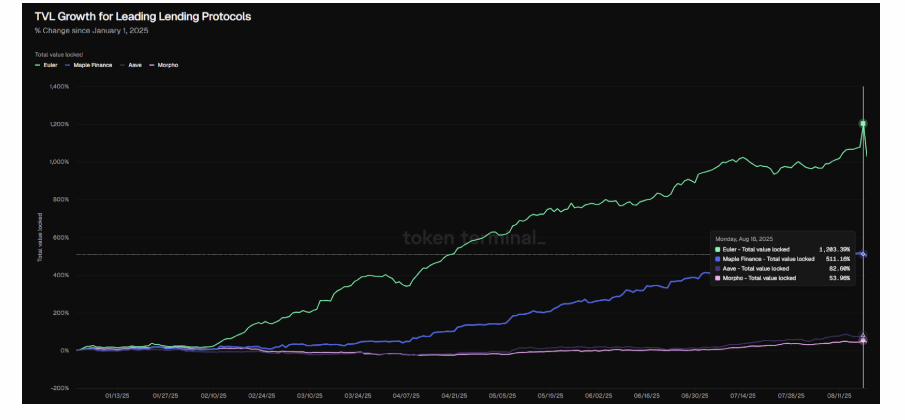Click the '06/02/25' x-axis date
905x420 pixels.
(597, 396)
